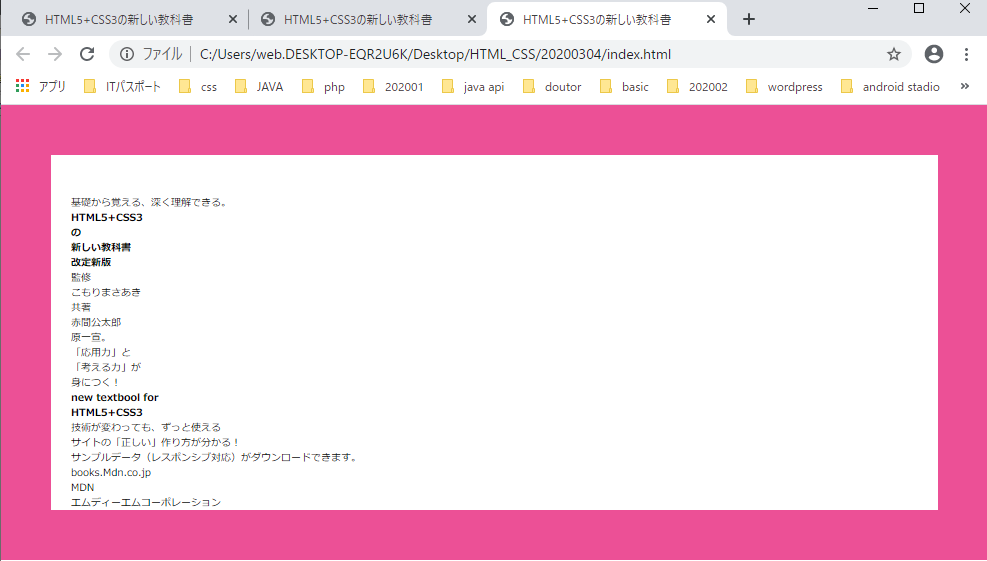Open the Chrome three-dot menu
Image resolution: width=987 pixels, height=561 pixels.
point(966,54)
